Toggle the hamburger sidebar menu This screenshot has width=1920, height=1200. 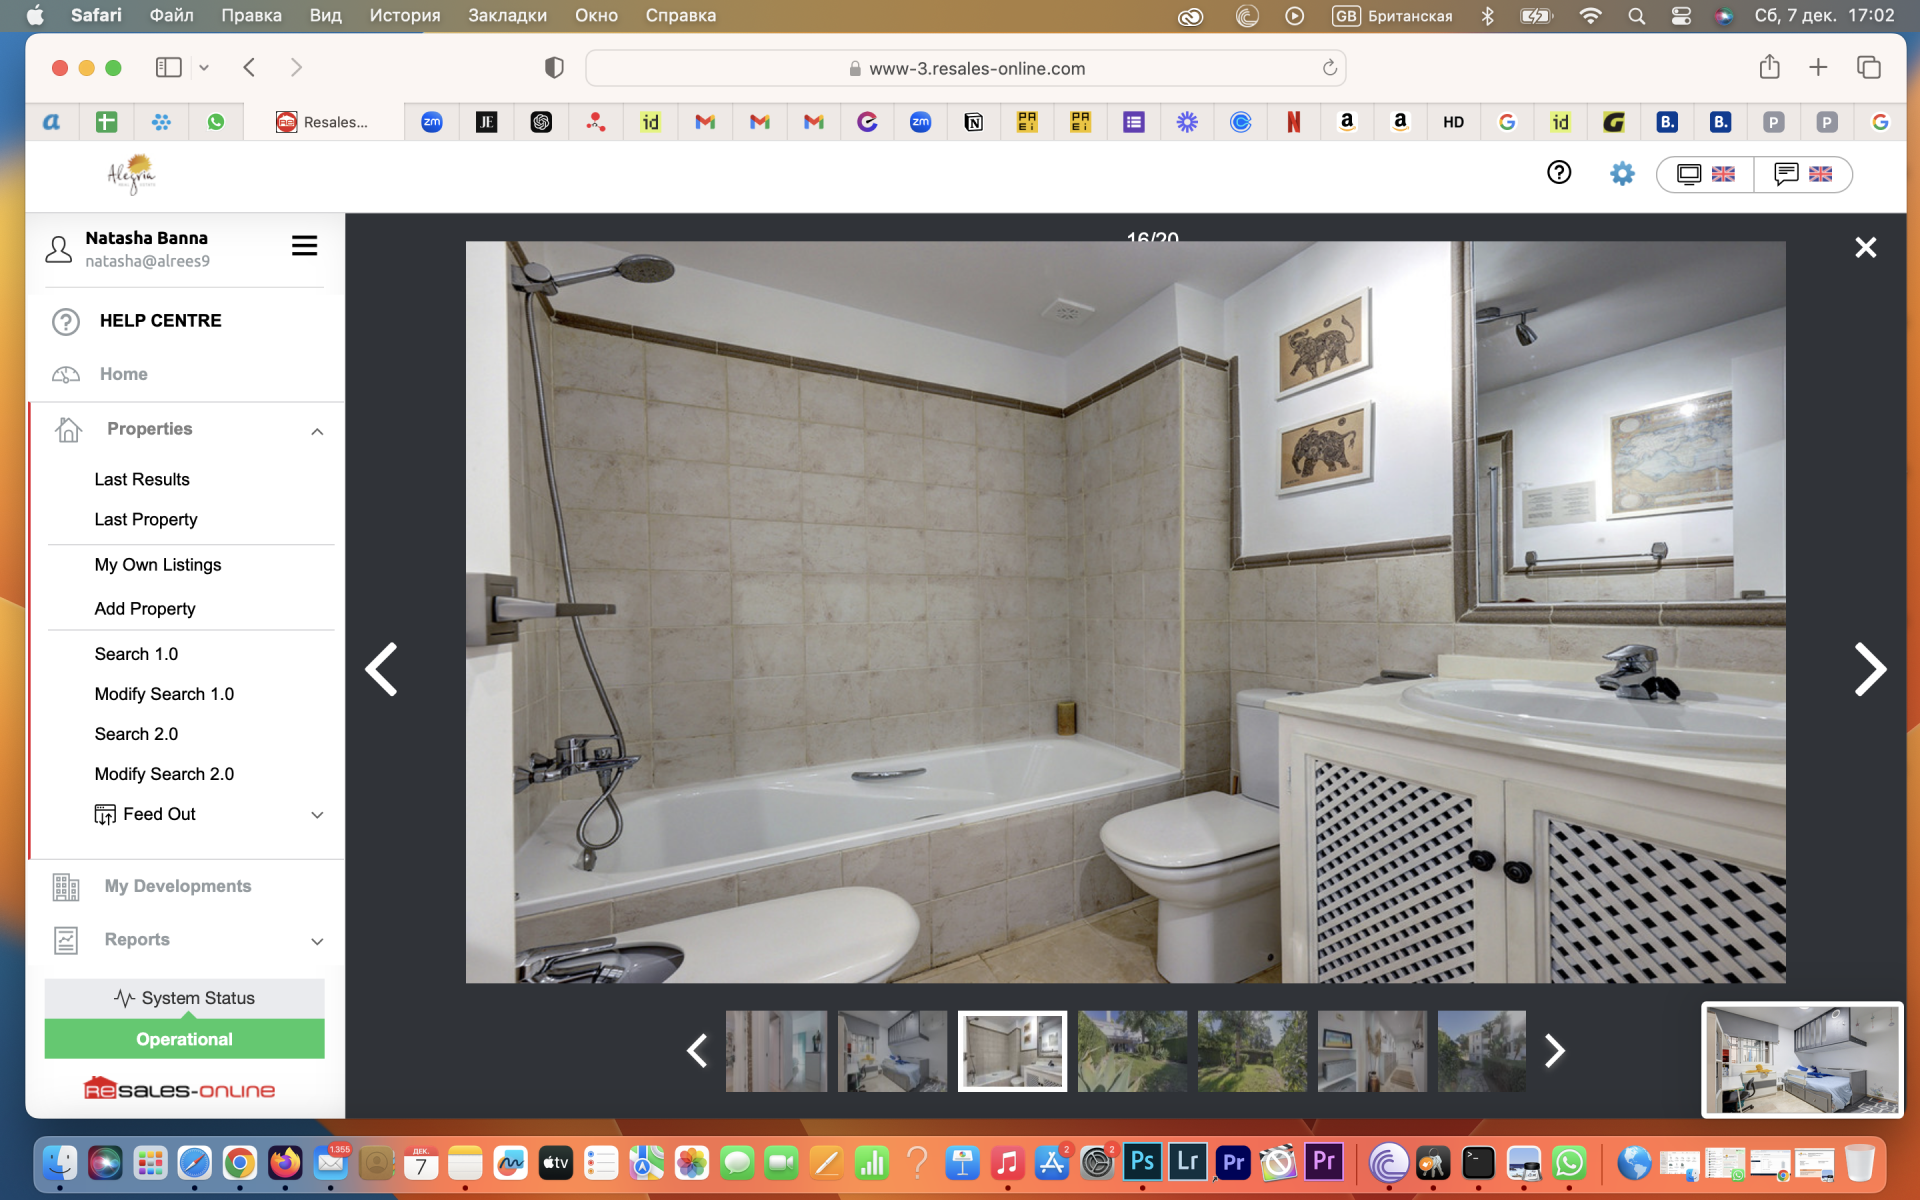click(x=304, y=246)
